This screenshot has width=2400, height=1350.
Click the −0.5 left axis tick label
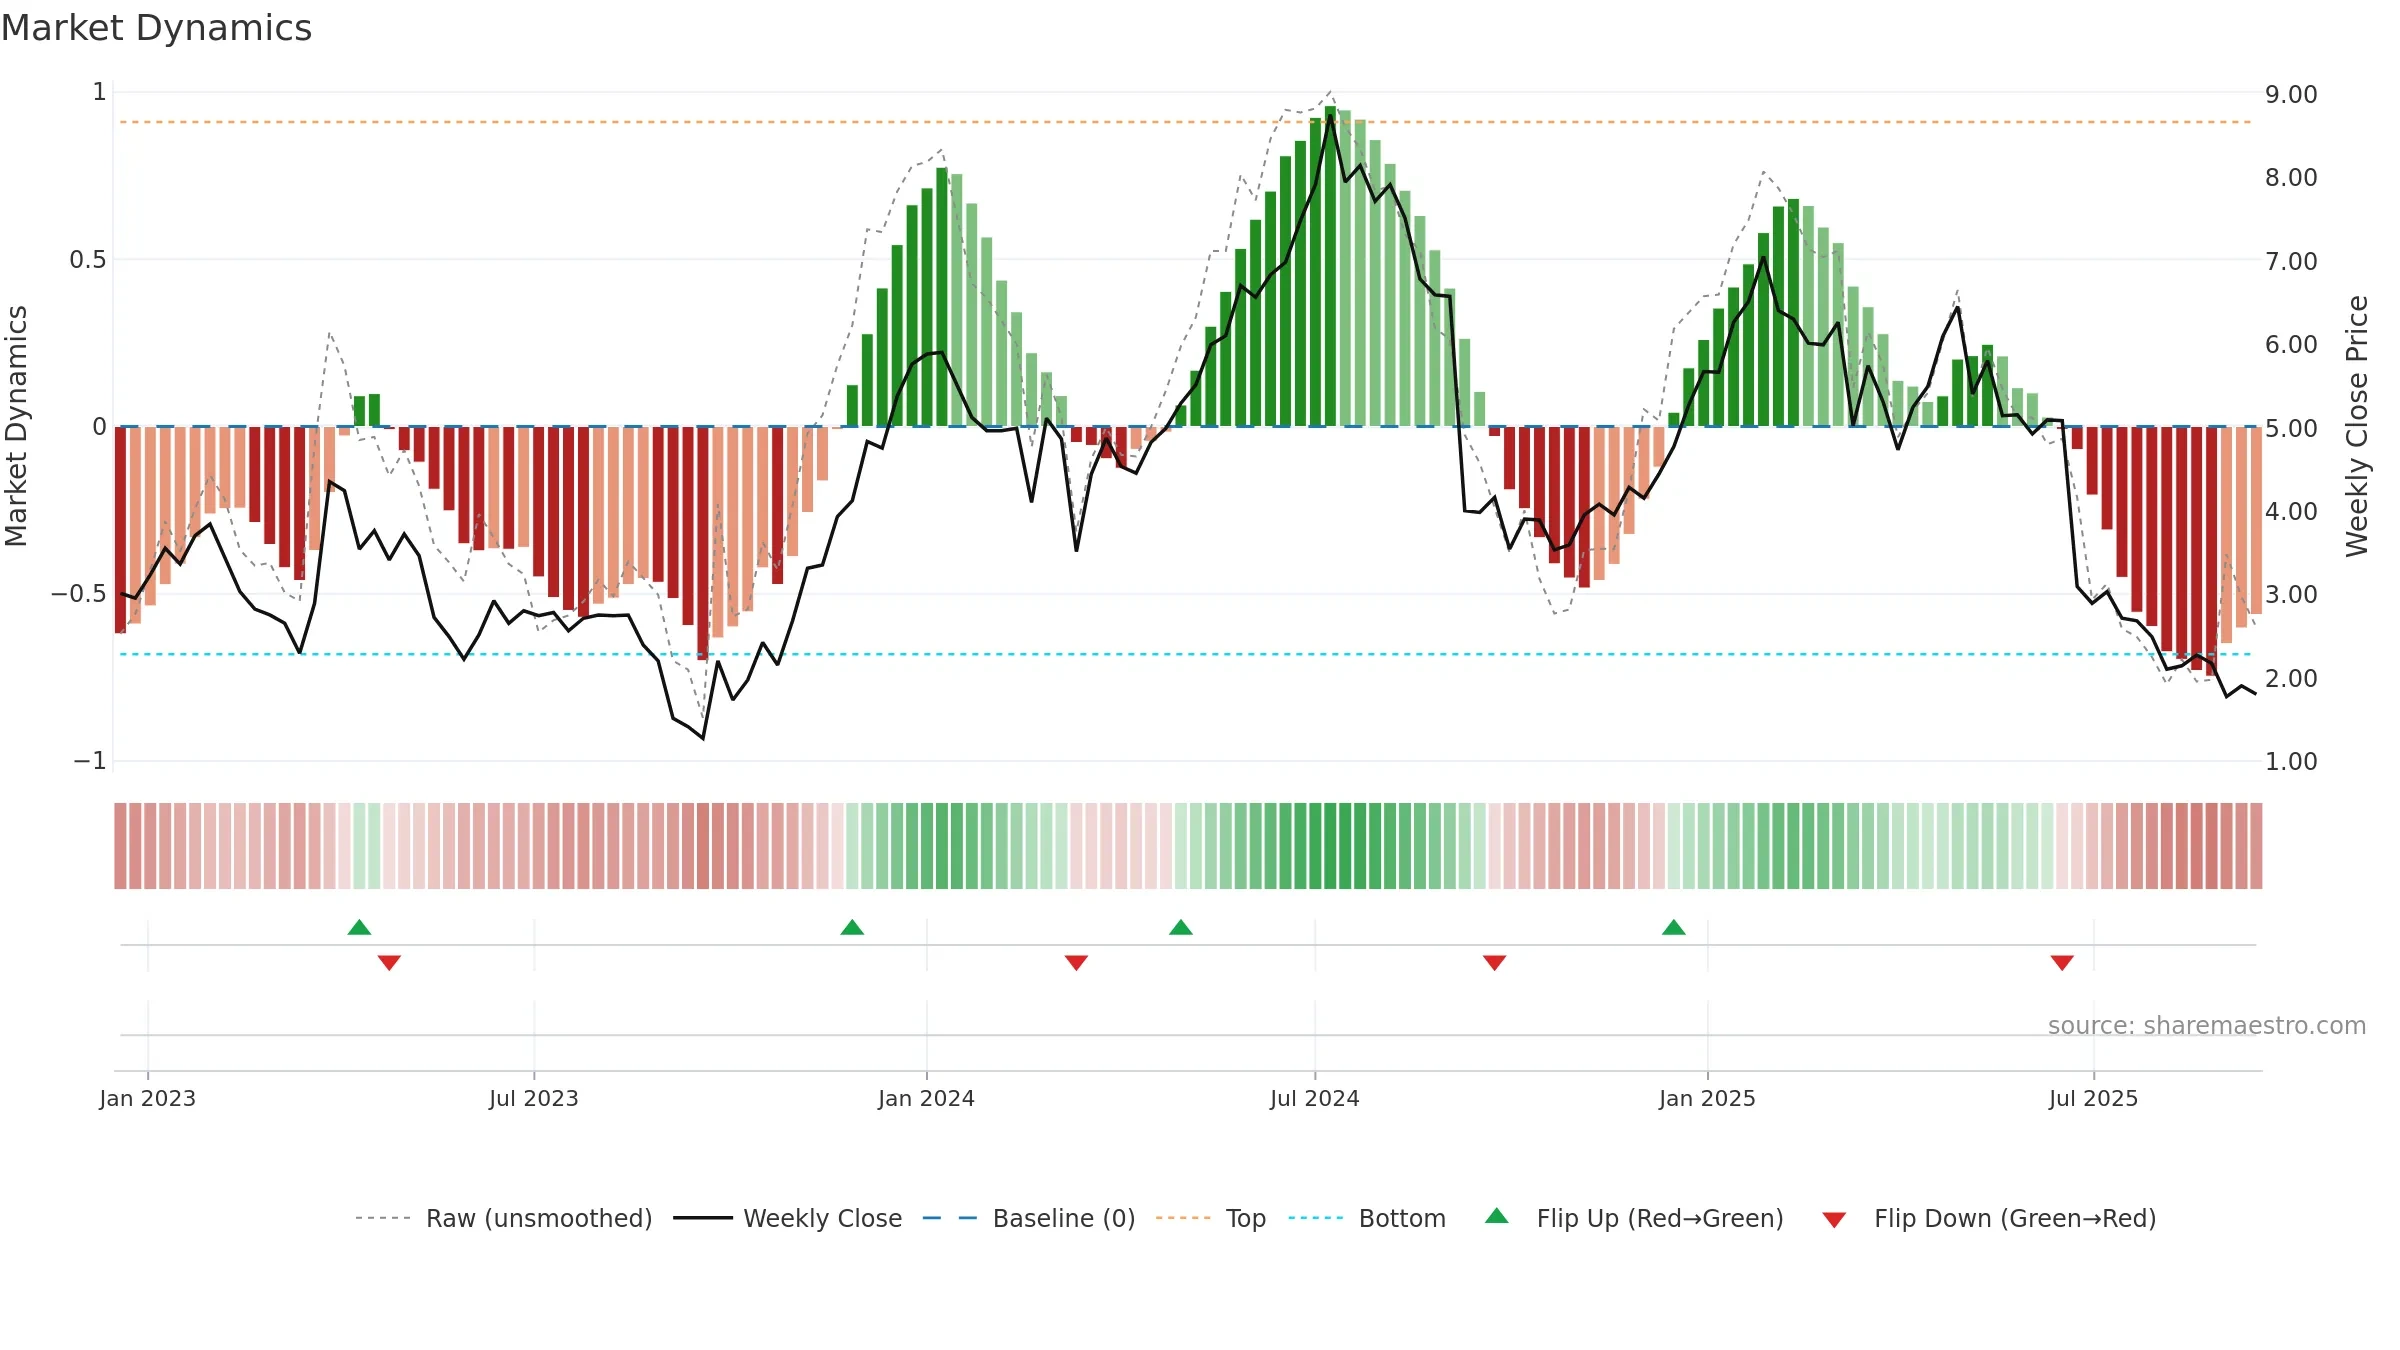(78, 594)
